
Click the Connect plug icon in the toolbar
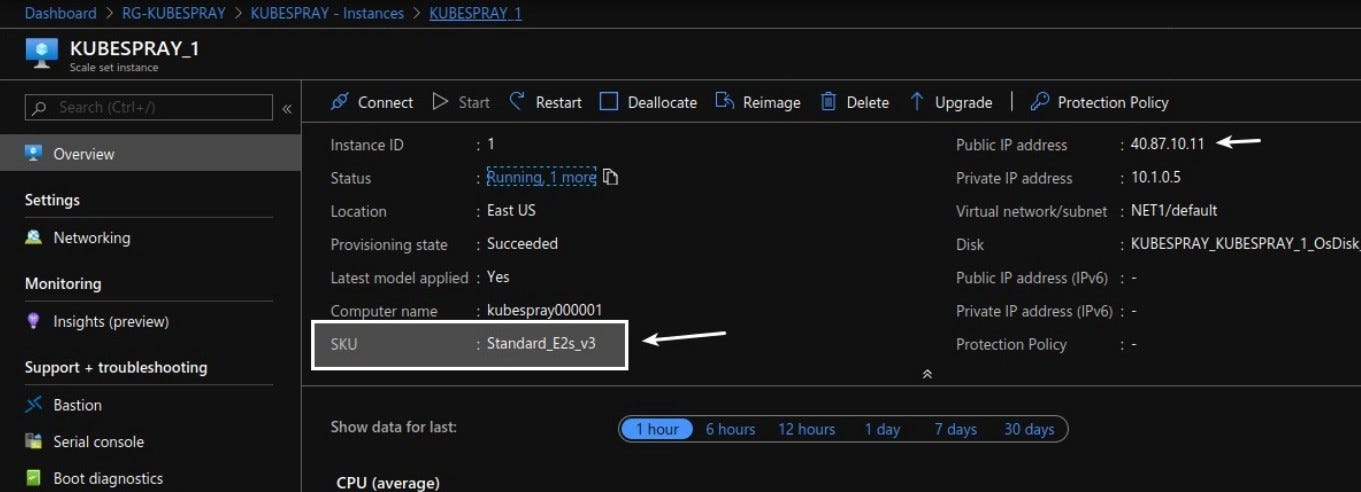(x=340, y=102)
